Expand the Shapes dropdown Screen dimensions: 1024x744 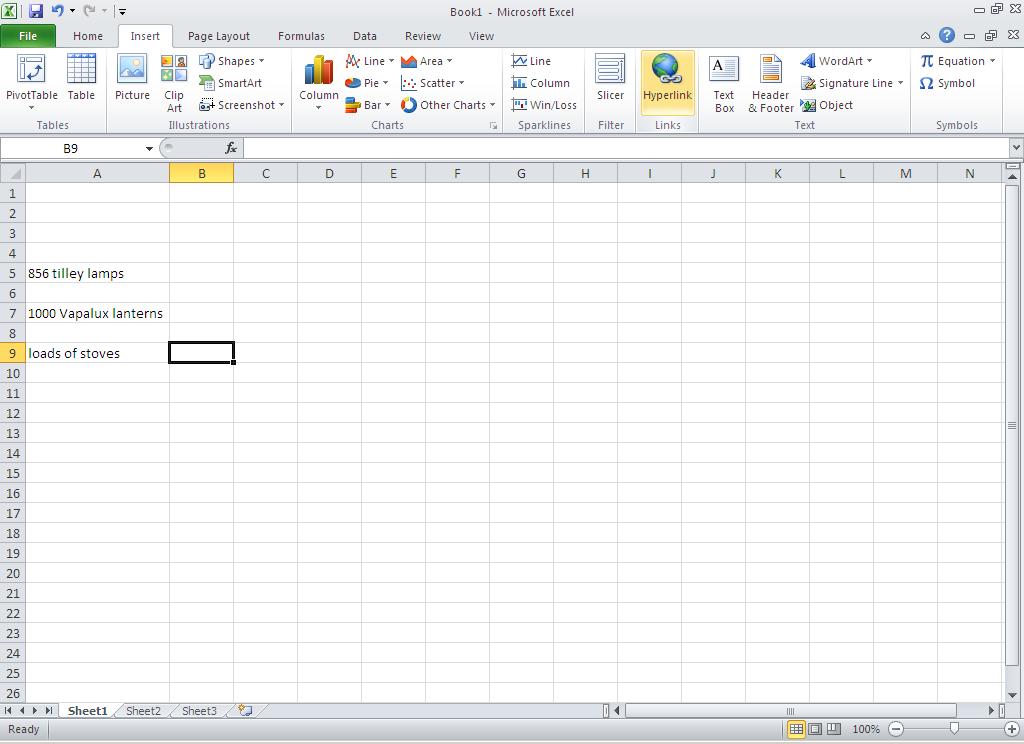pyautogui.click(x=233, y=61)
